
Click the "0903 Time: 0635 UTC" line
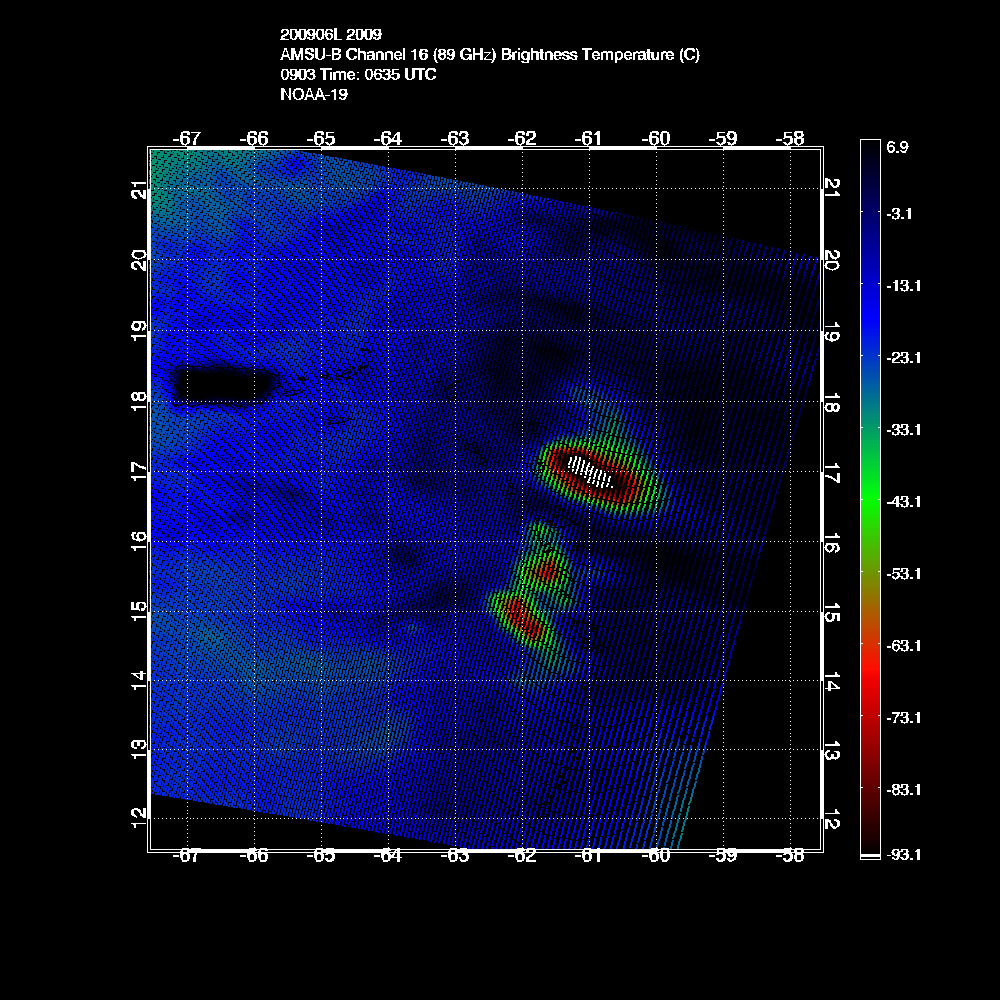tap(358, 75)
